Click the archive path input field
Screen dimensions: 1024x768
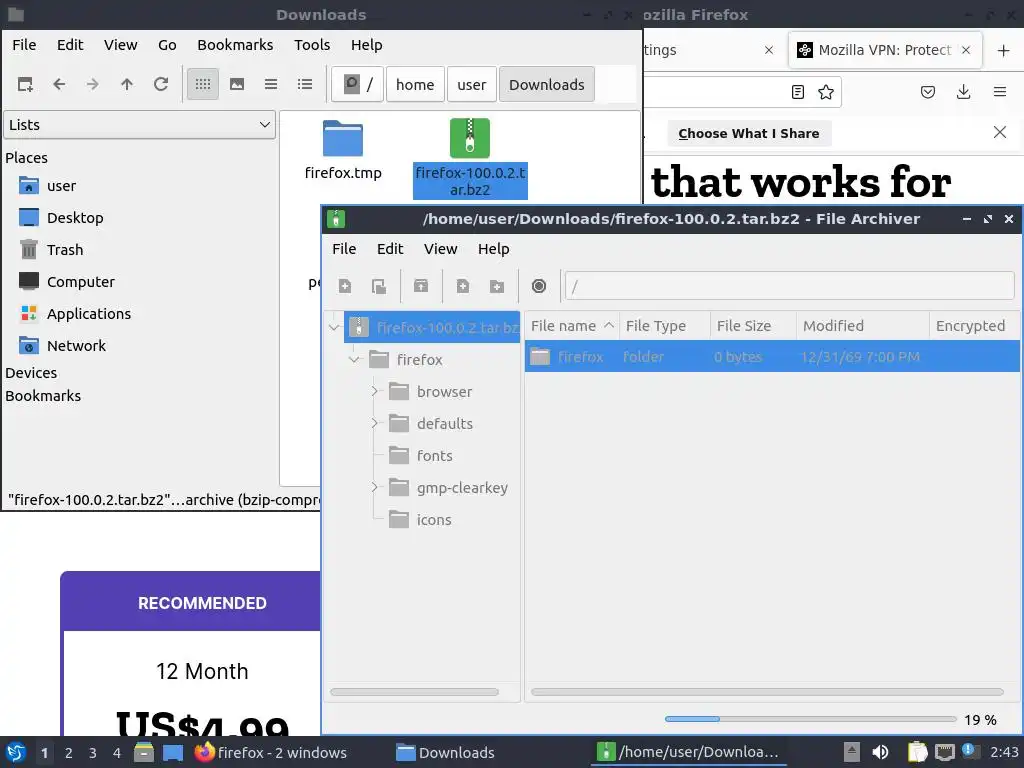(790, 286)
